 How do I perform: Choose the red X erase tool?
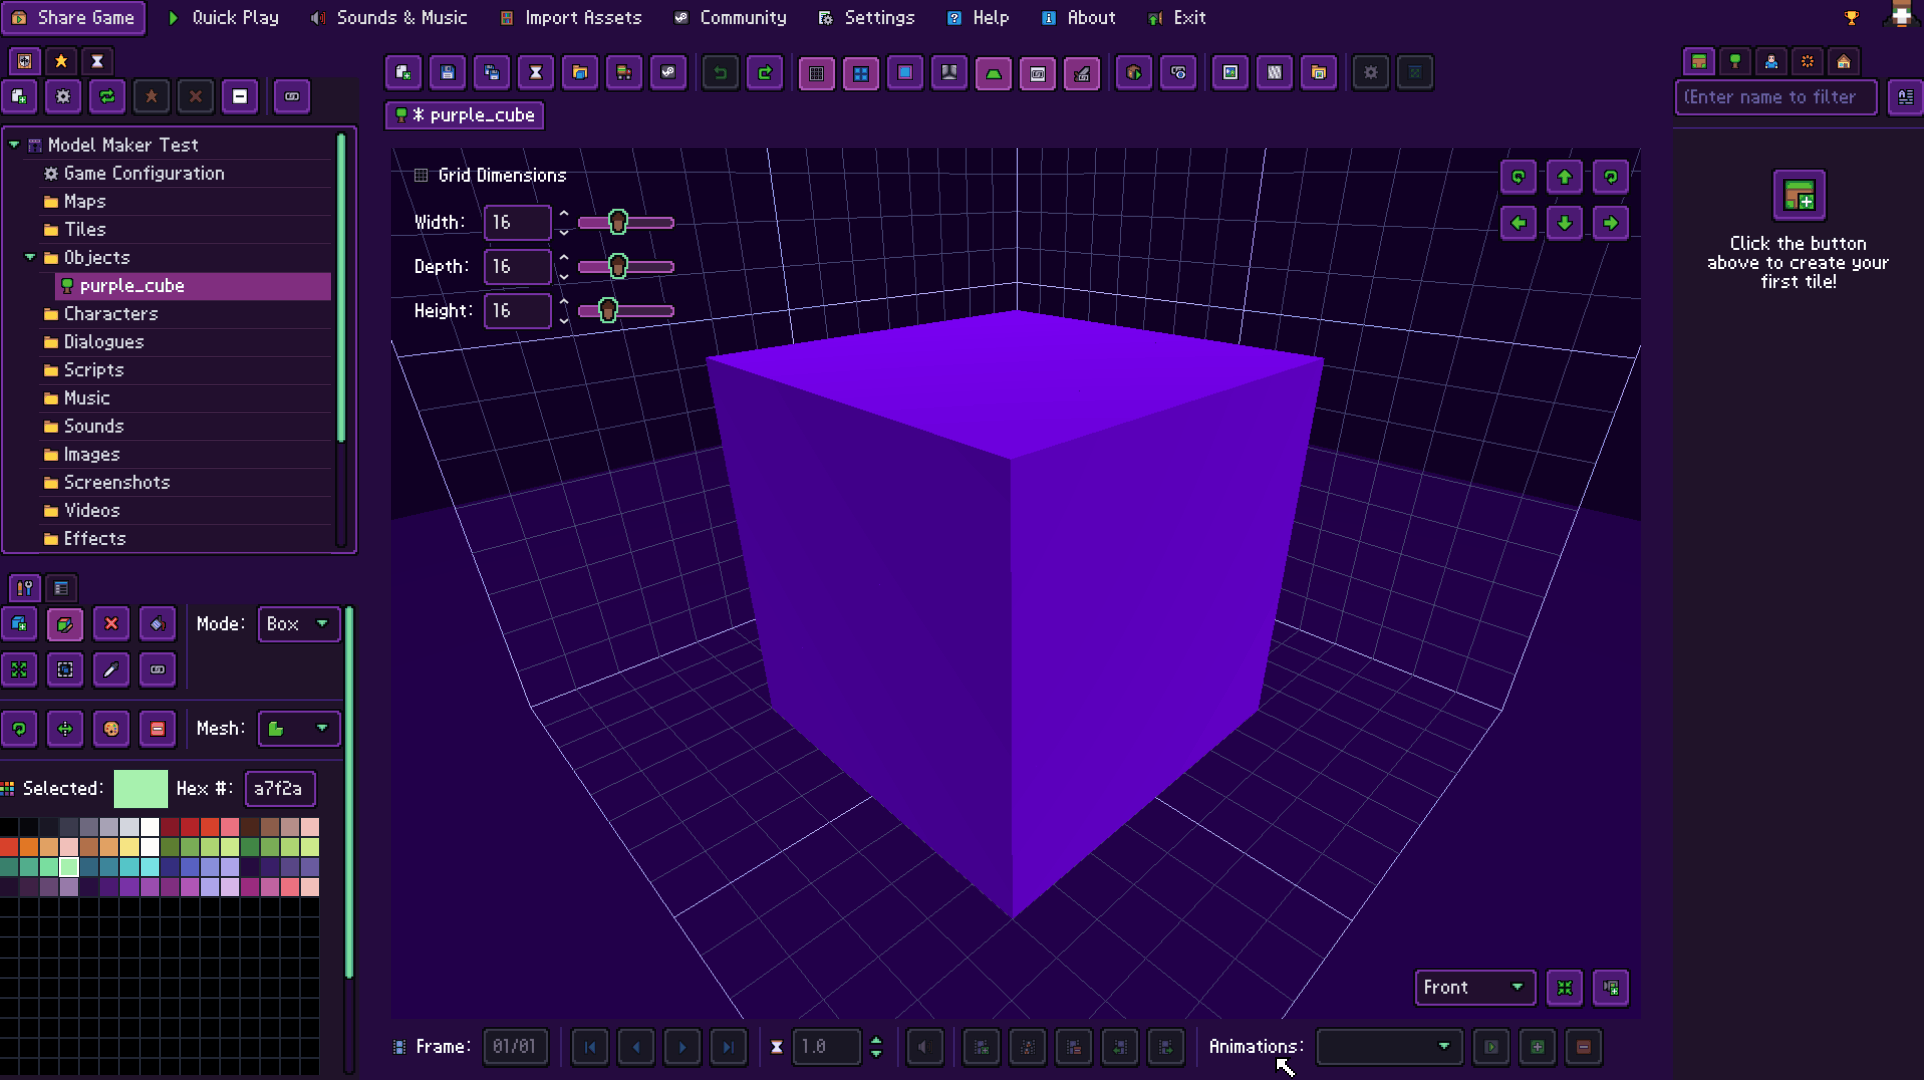tap(111, 624)
